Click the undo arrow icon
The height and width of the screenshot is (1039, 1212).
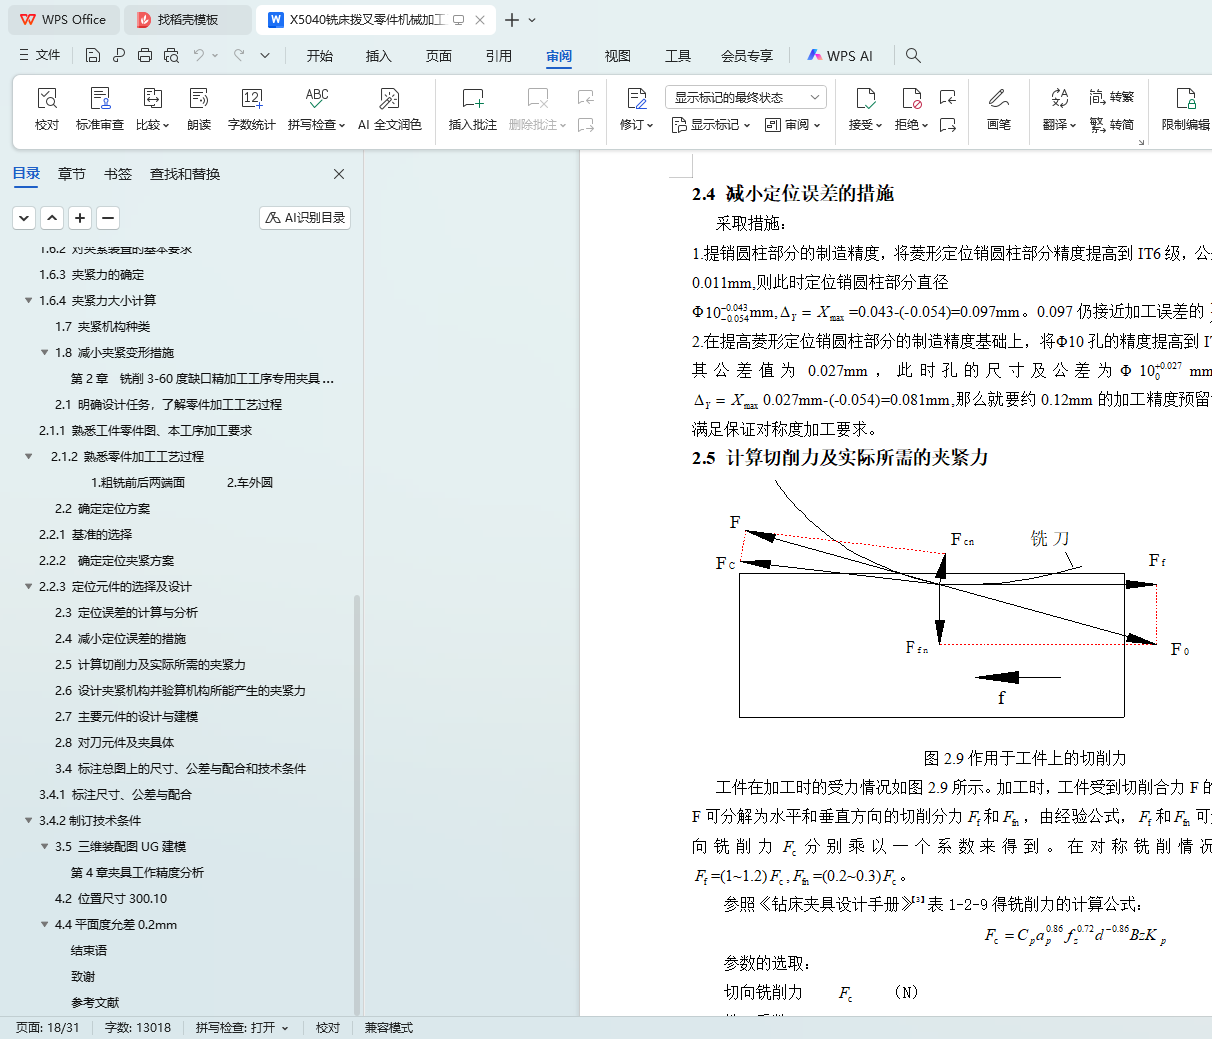pos(199,56)
